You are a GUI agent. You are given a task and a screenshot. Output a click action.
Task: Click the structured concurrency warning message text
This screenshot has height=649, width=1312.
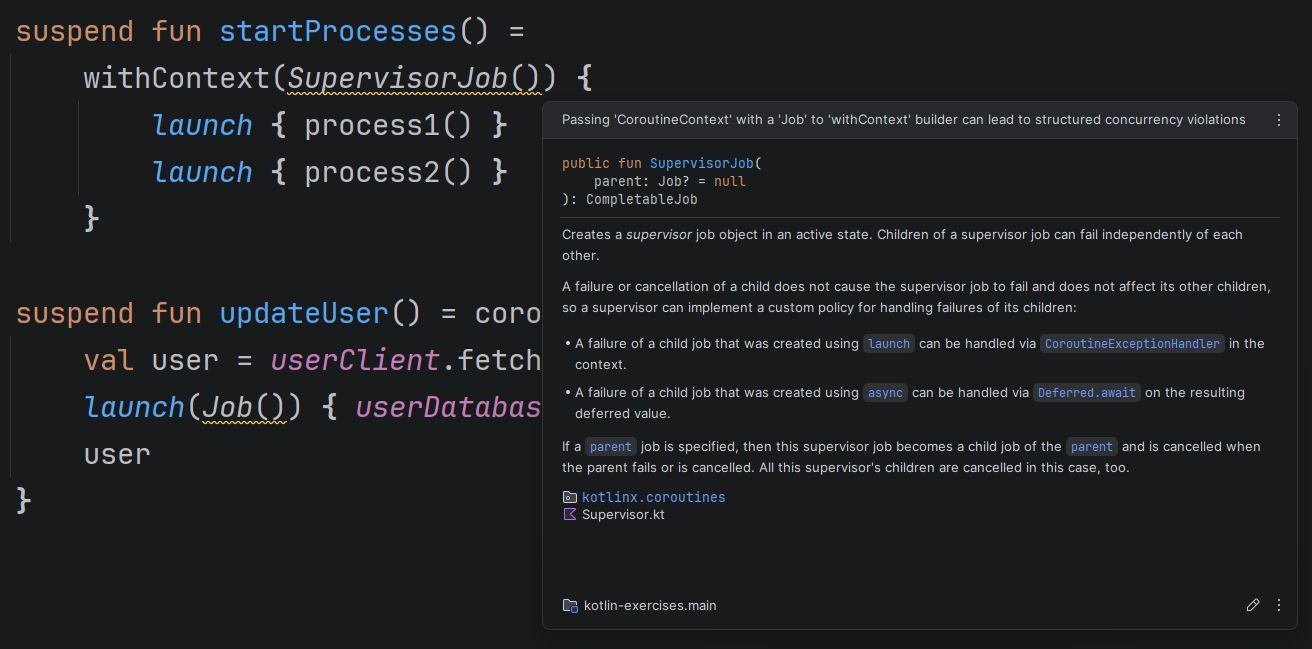point(903,120)
